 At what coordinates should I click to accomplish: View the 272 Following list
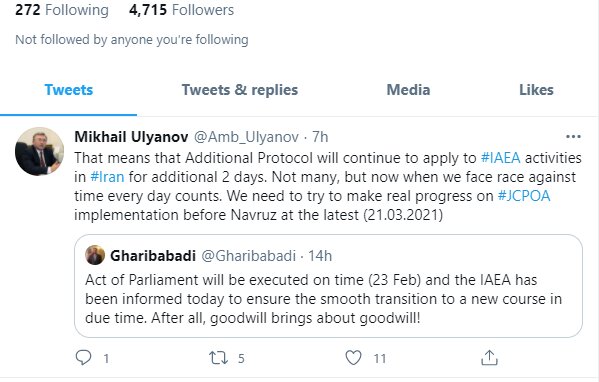(x=62, y=10)
